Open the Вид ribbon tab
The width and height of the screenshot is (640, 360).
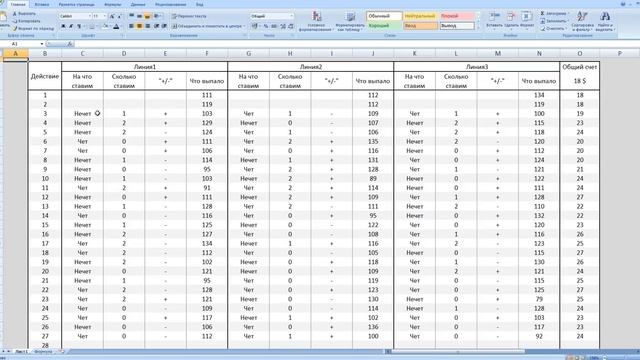[x=200, y=4]
